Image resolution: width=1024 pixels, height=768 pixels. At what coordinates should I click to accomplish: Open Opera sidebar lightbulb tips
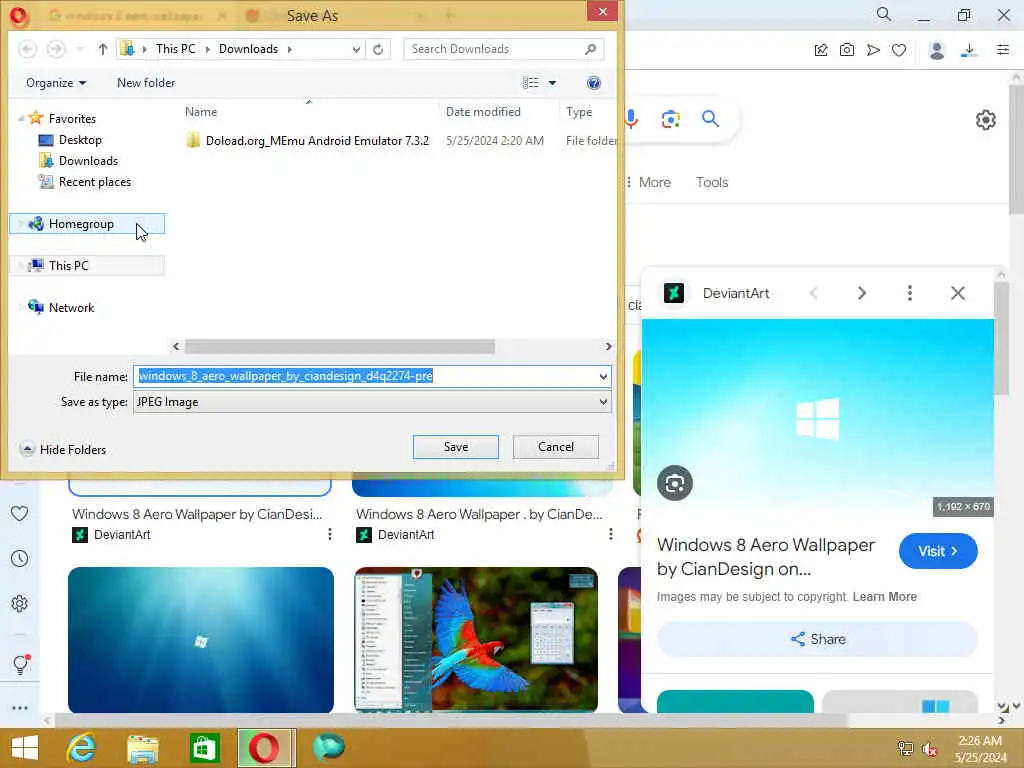pyautogui.click(x=20, y=664)
